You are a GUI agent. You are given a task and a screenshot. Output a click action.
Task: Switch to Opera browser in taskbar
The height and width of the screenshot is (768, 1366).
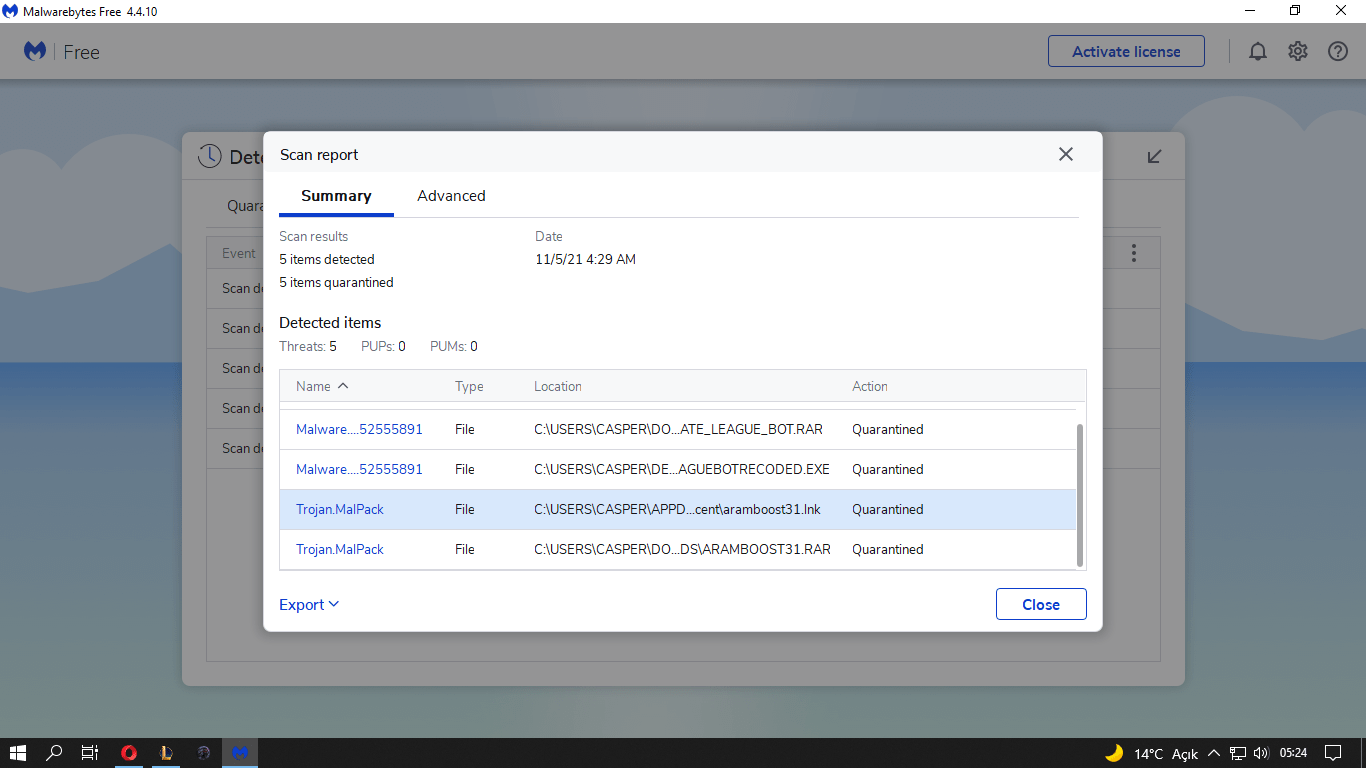[129, 753]
